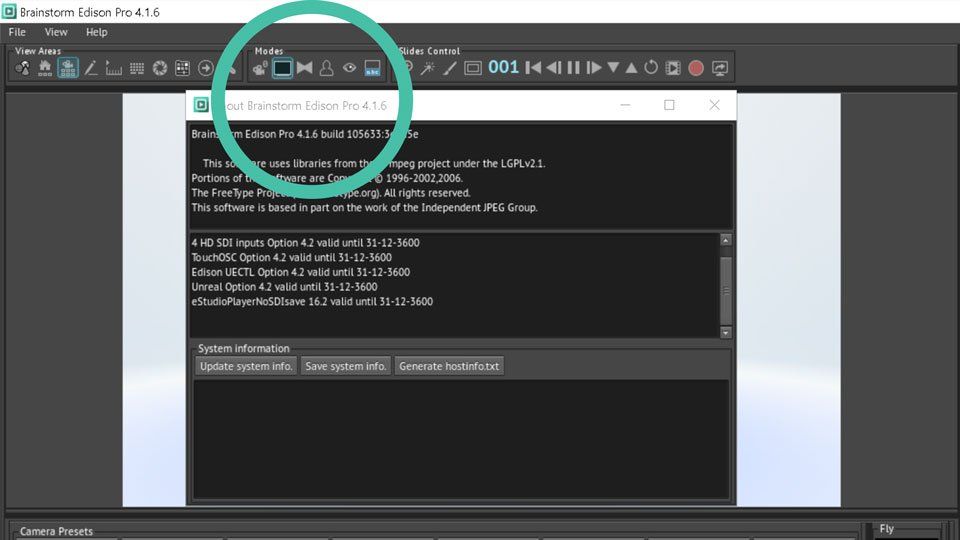Select the bowtie-shaped mode icon
960x540 pixels.
click(304, 68)
